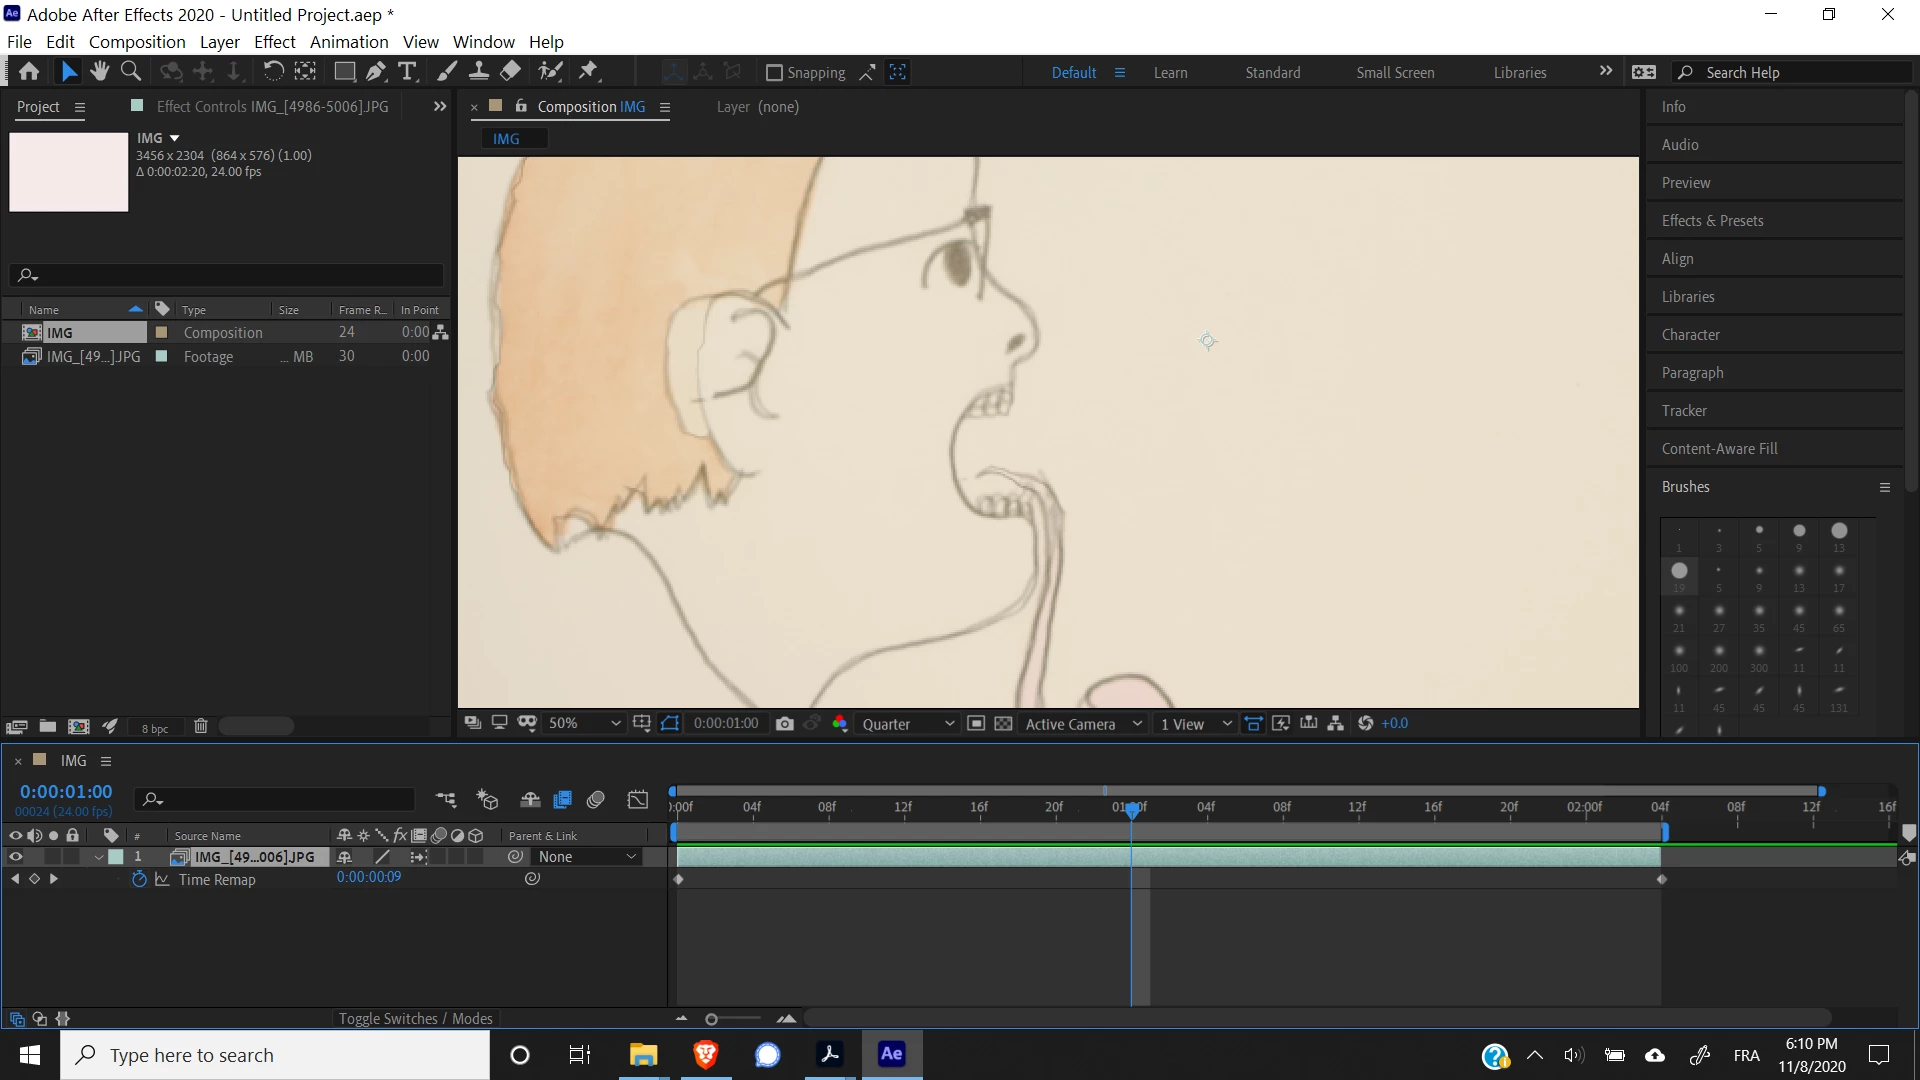
Task: Switch to the Effect Controls tab
Action: point(272,106)
